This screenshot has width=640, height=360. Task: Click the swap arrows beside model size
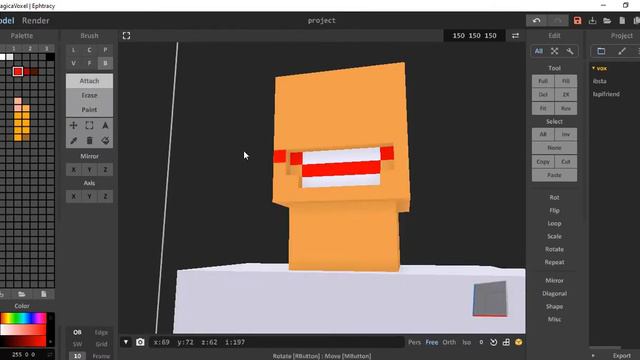point(516,36)
